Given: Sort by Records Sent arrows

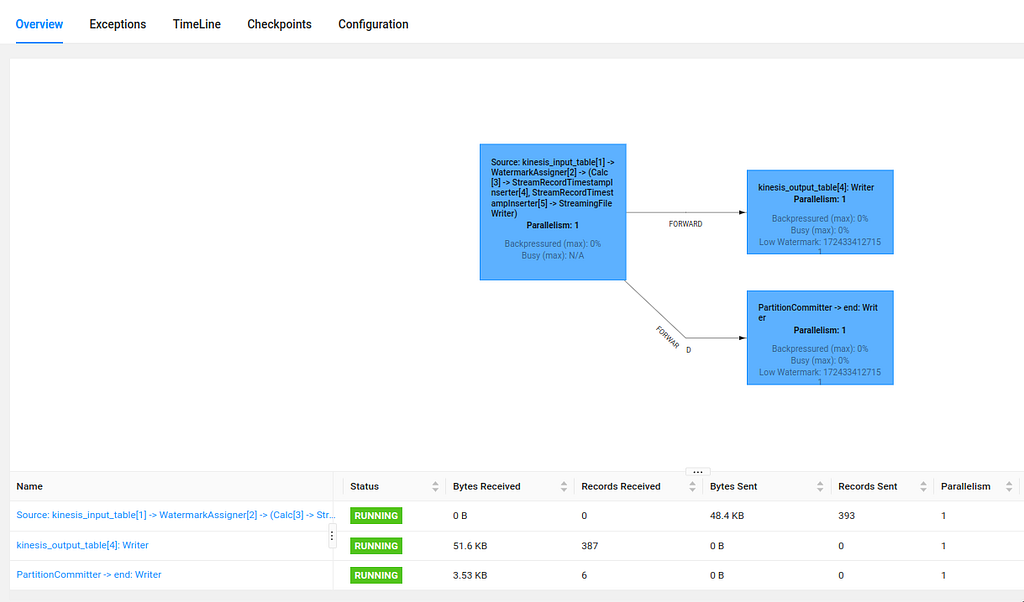Looking at the screenshot, I should [923, 486].
